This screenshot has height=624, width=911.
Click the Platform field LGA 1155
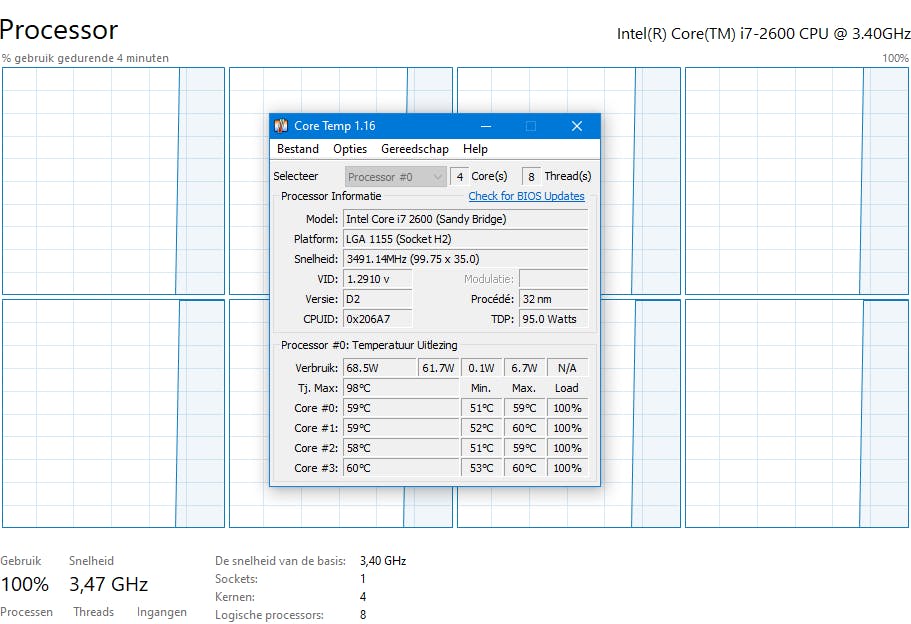pyautogui.click(x=465, y=239)
